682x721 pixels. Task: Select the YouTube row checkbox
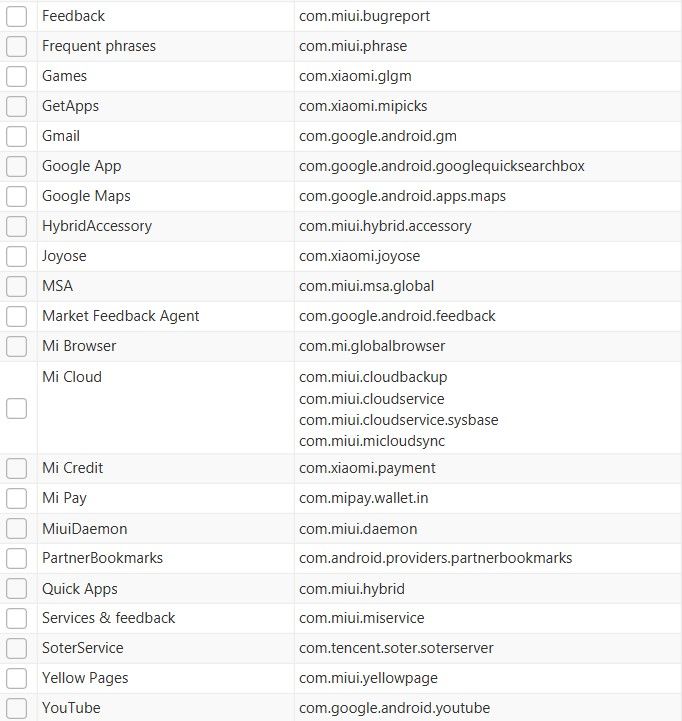tap(17, 709)
